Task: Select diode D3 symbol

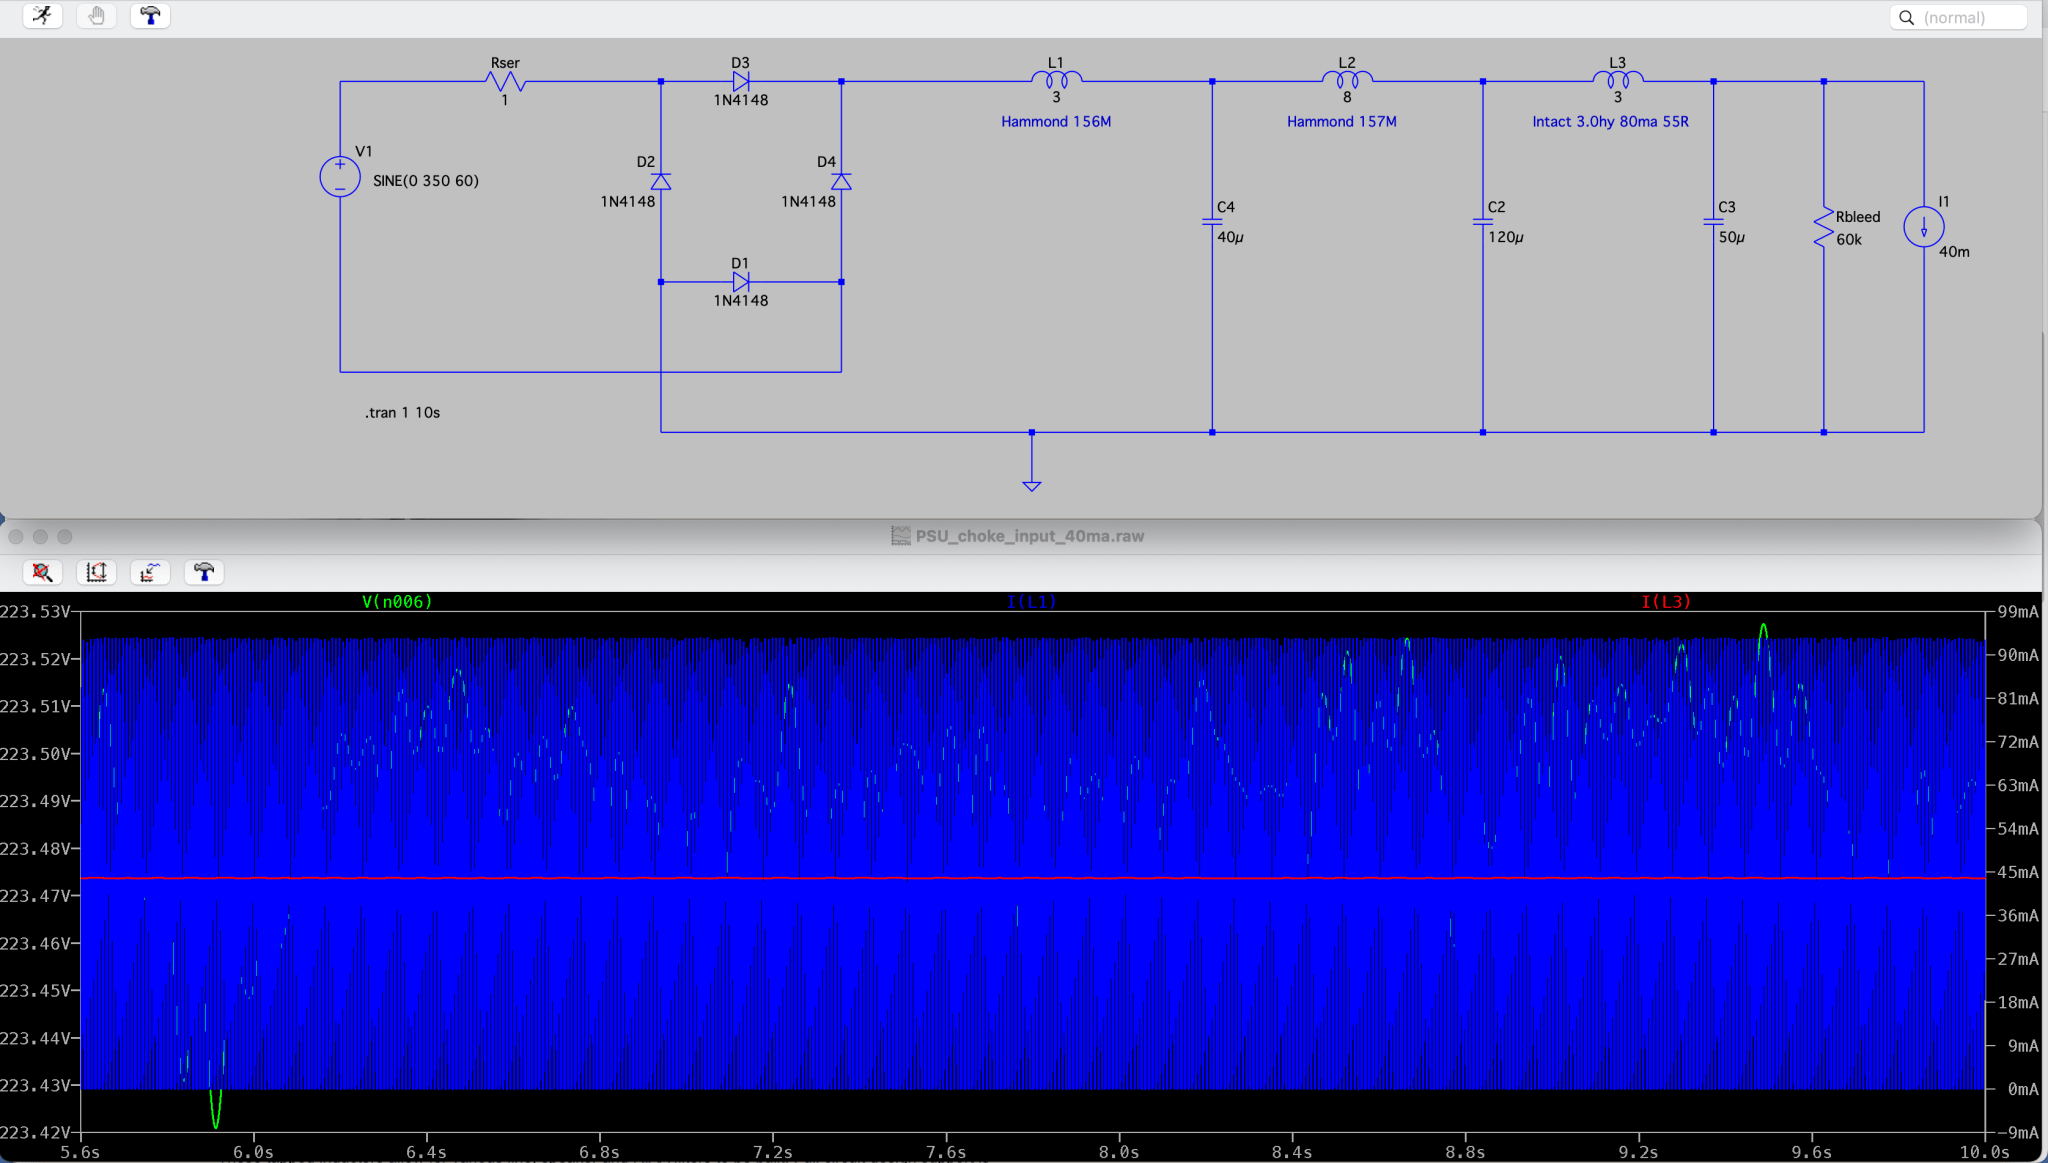Action: (x=741, y=81)
